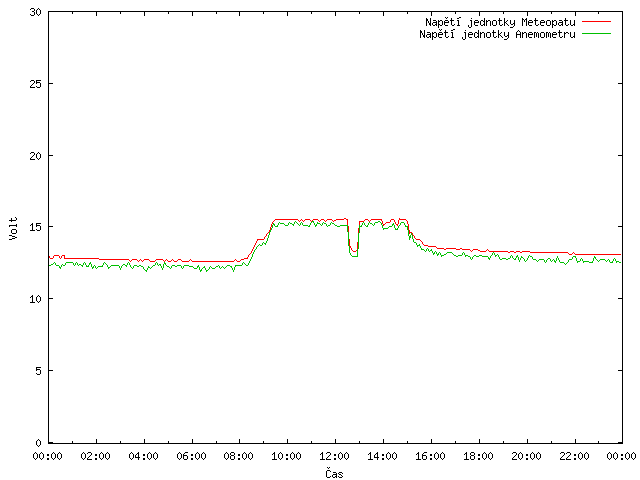Viewport: 640px width, 480px height.
Task: Click the legend label 'Napětí jednotky Meteopatu'
Action: coord(500,22)
